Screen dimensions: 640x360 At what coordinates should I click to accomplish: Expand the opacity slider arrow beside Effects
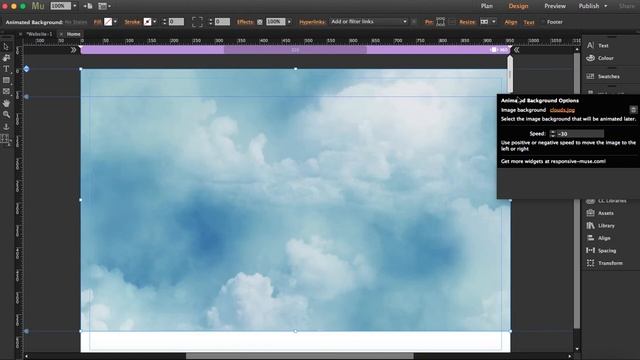point(289,22)
